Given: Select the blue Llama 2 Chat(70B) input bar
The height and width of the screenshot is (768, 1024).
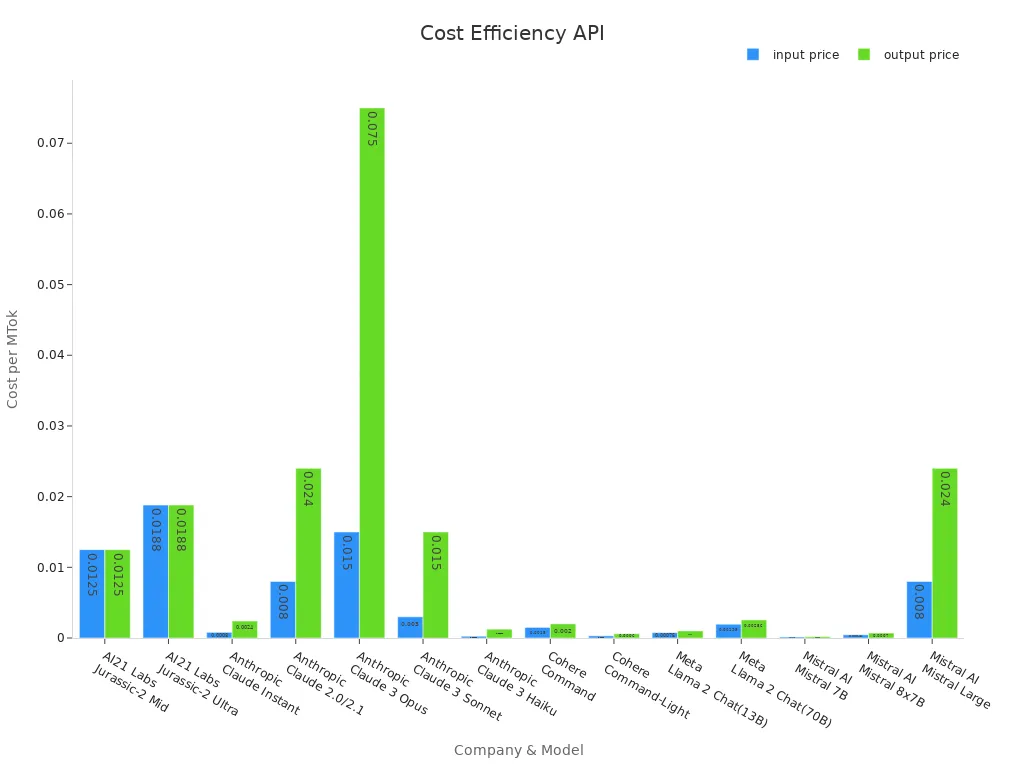Looking at the screenshot, I should [728, 631].
